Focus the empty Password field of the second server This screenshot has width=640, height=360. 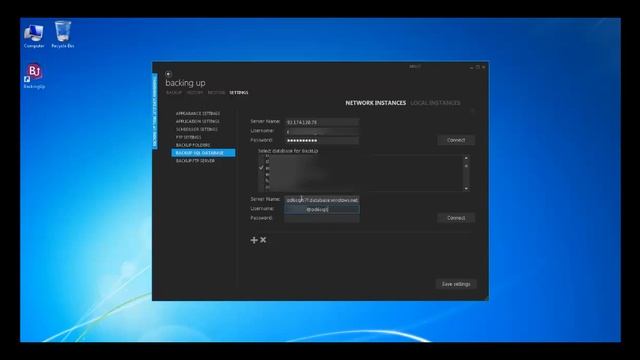coord(322,219)
